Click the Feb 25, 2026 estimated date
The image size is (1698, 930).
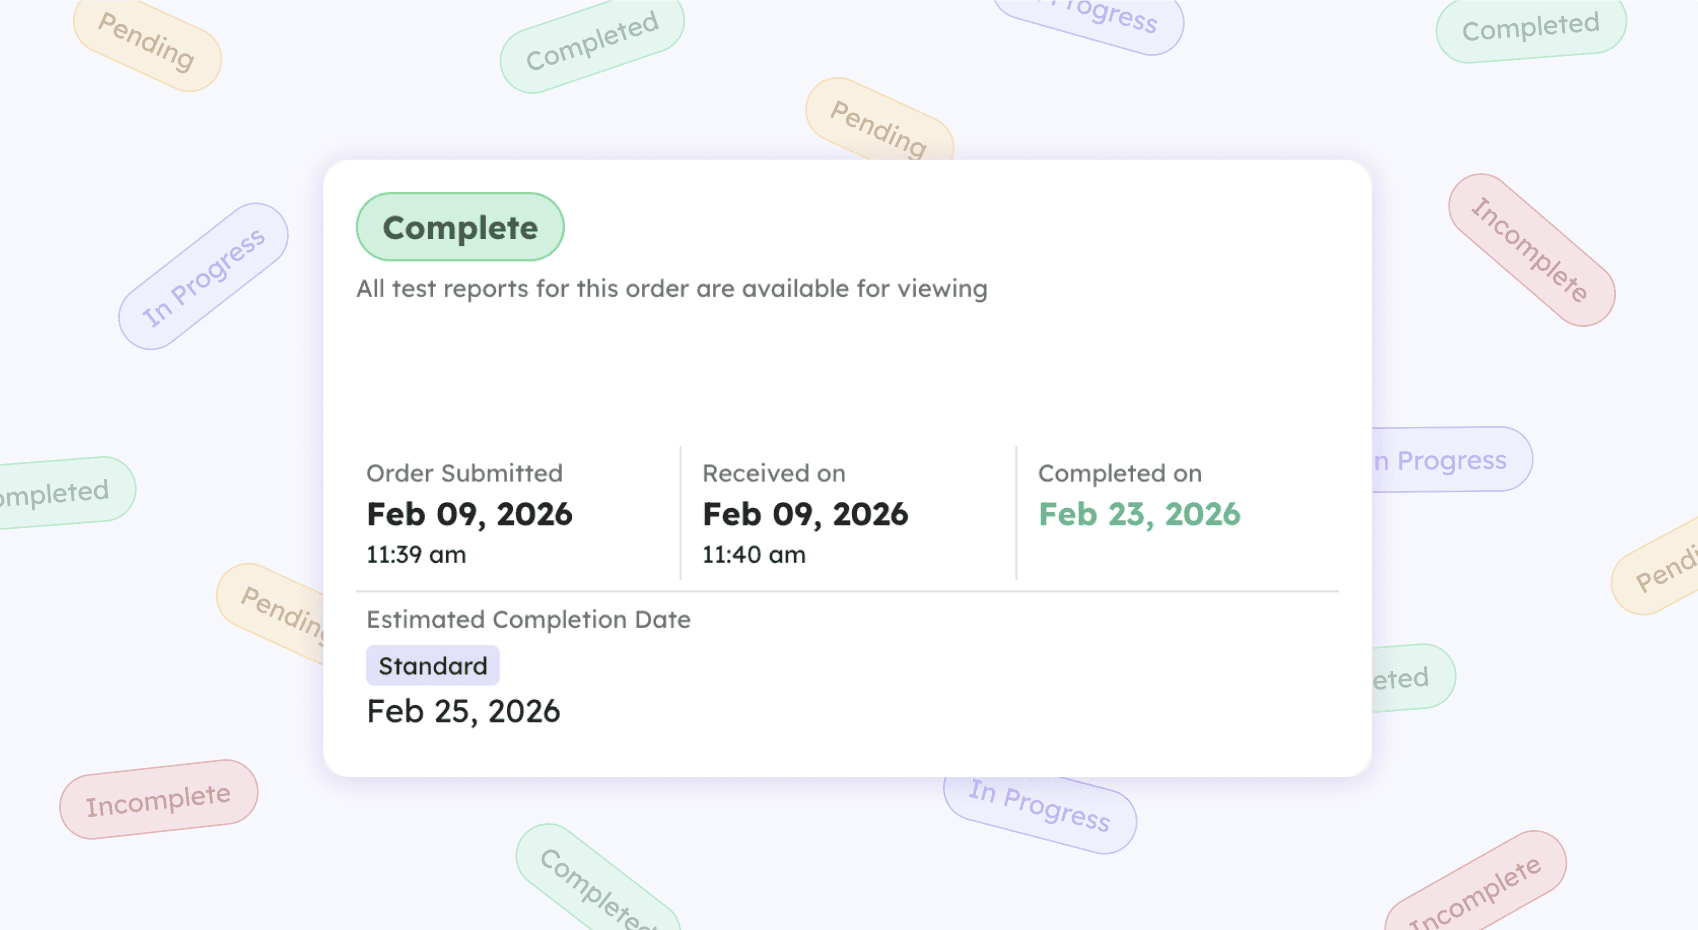pyautogui.click(x=463, y=711)
